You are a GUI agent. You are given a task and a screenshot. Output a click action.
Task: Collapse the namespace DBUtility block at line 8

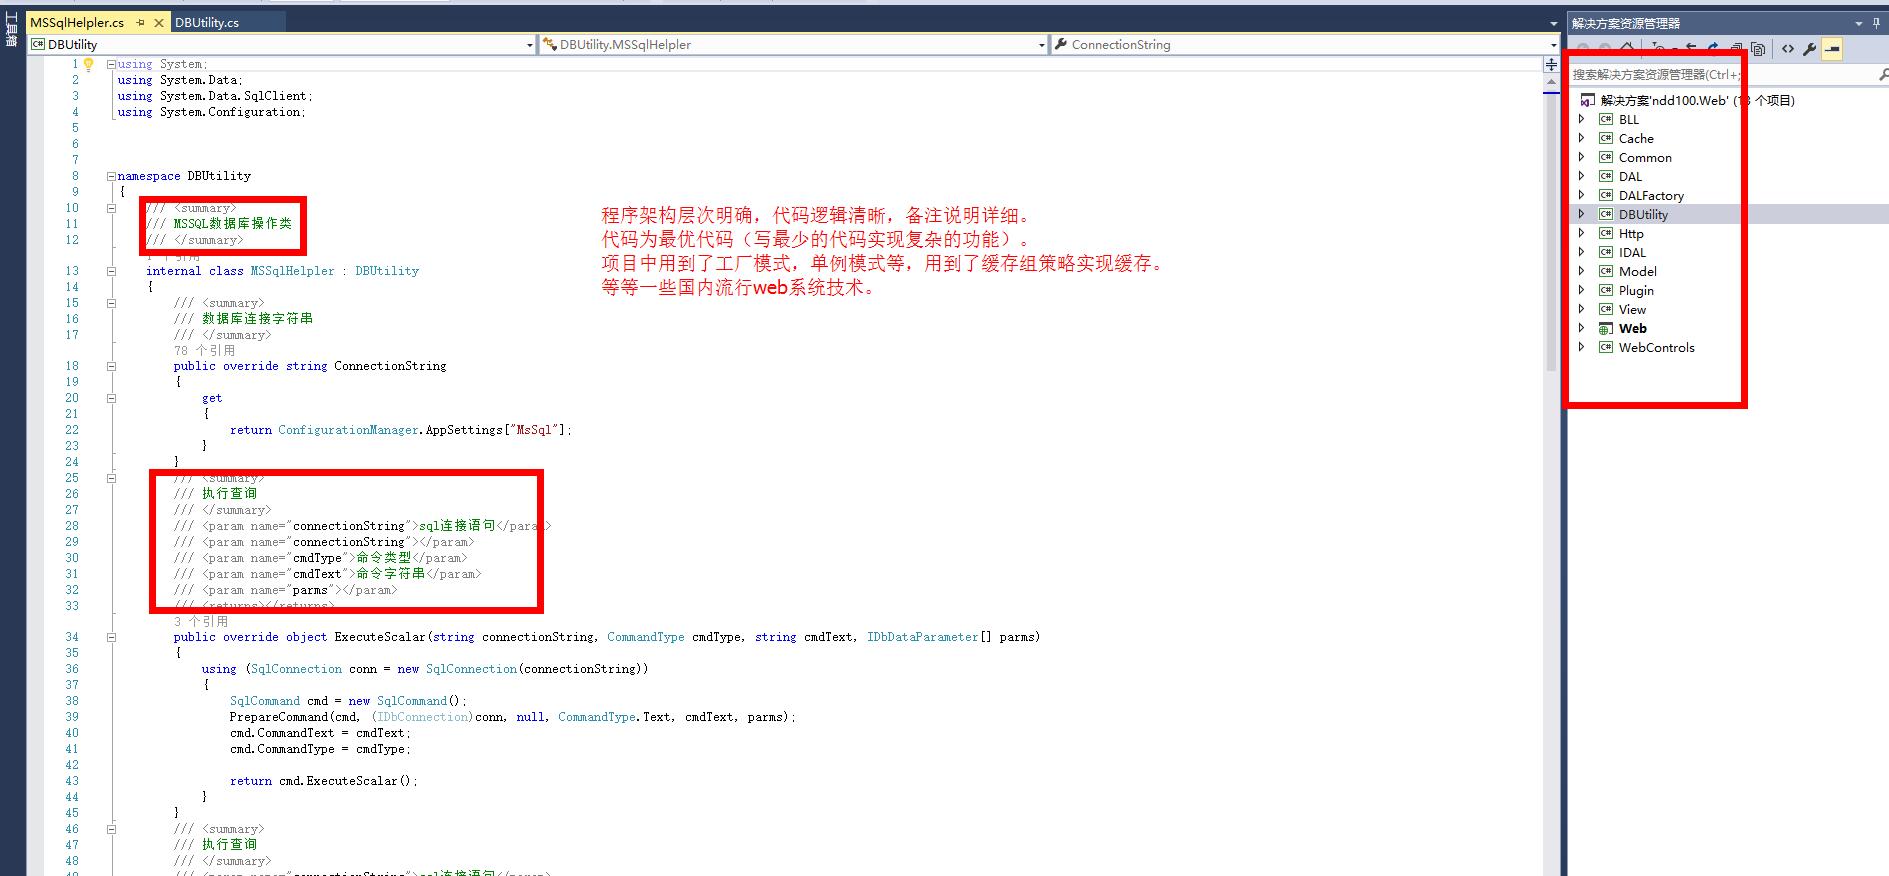click(x=111, y=176)
